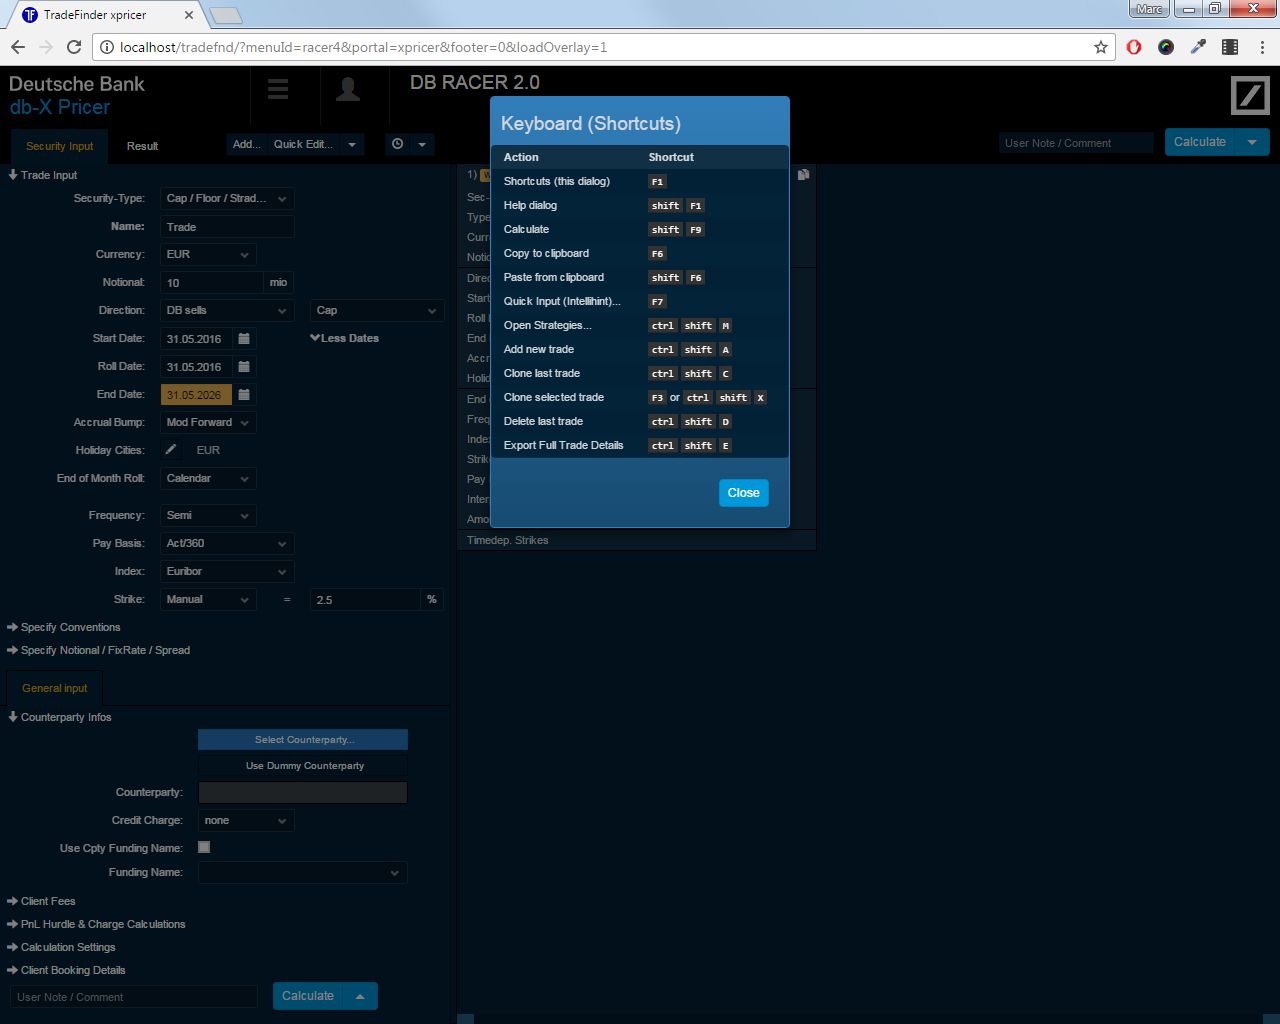This screenshot has width=1280, height=1024.
Task: Open the Currency EUR dropdown
Action: coord(208,255)
